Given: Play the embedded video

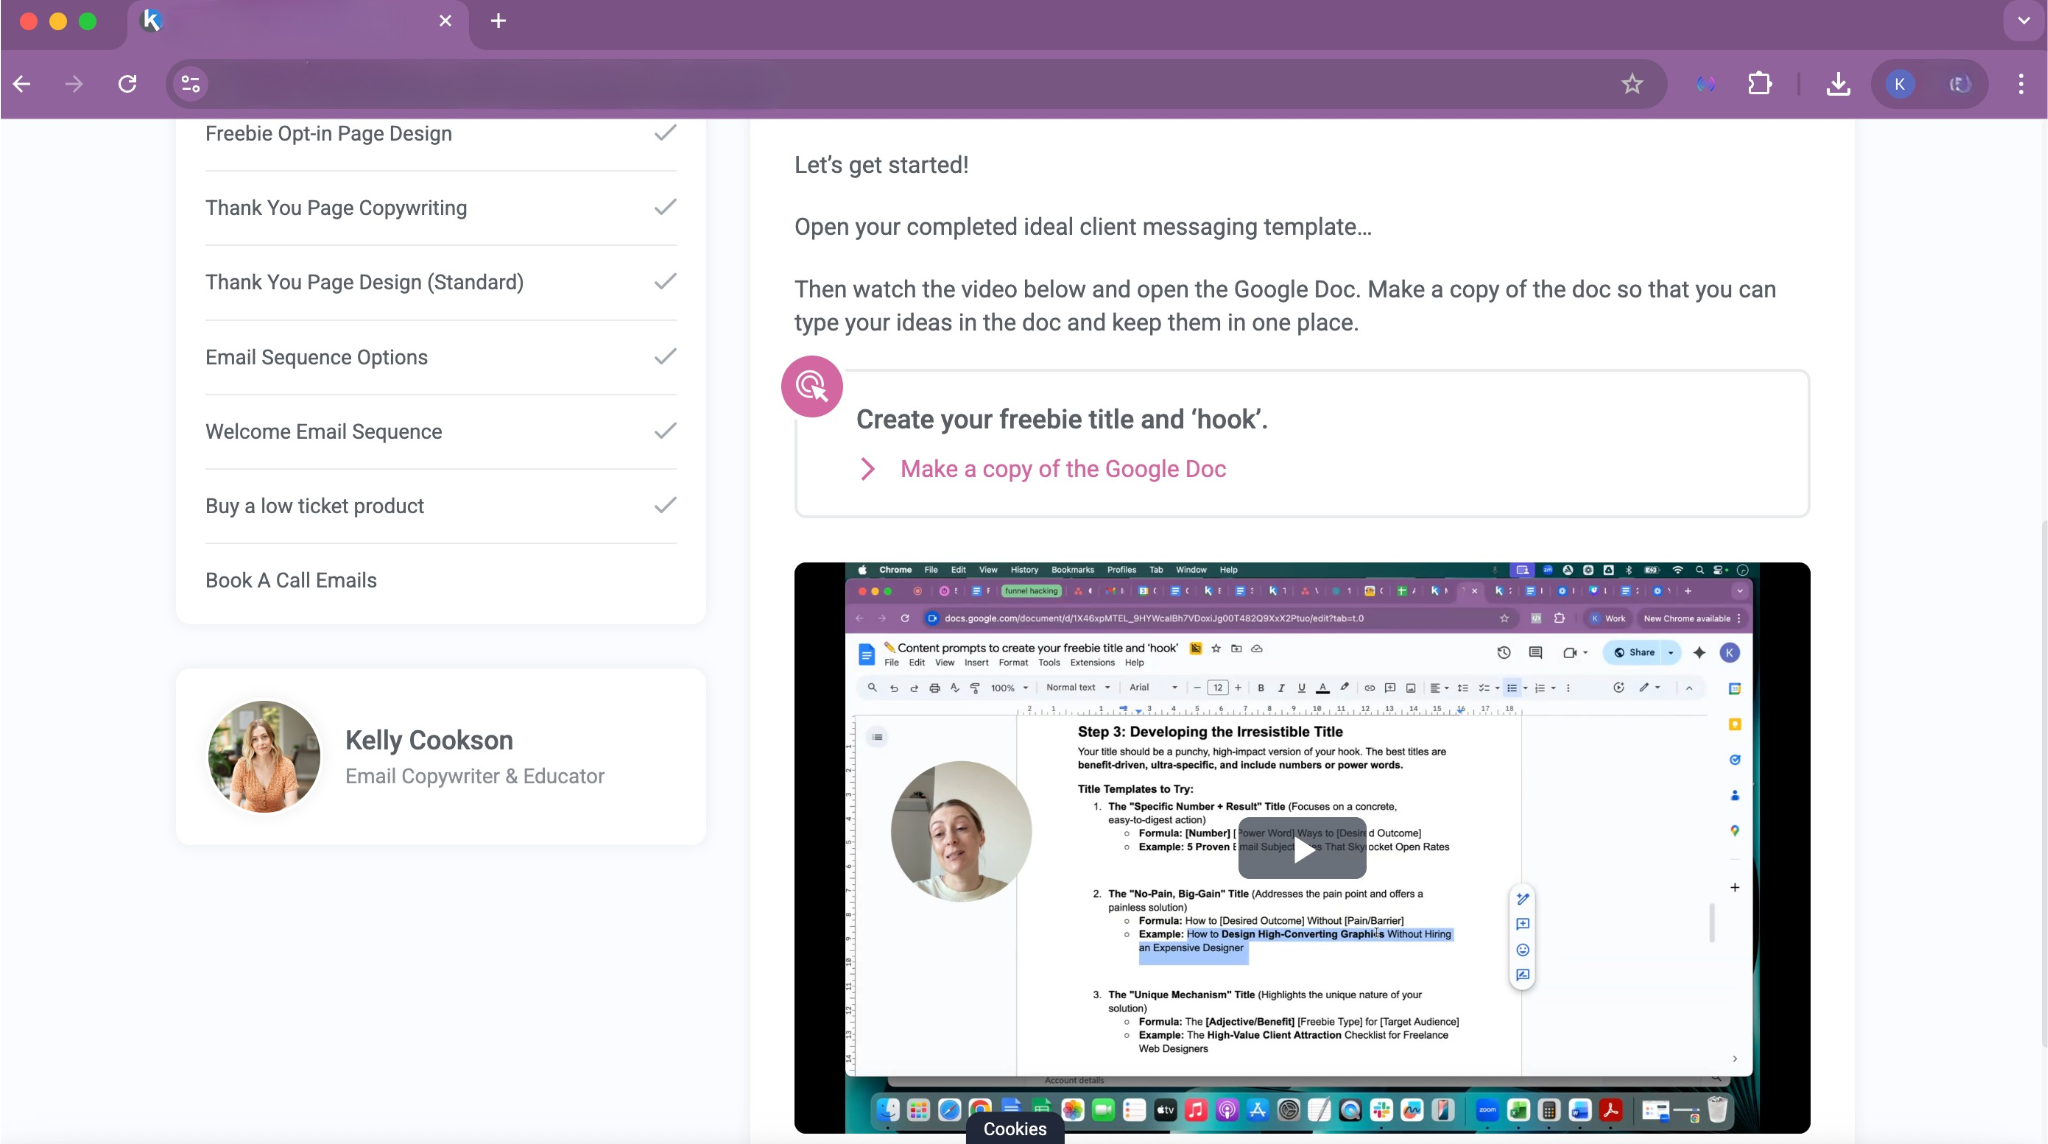Looking at the screenshot, I should tap(1302, 849).
